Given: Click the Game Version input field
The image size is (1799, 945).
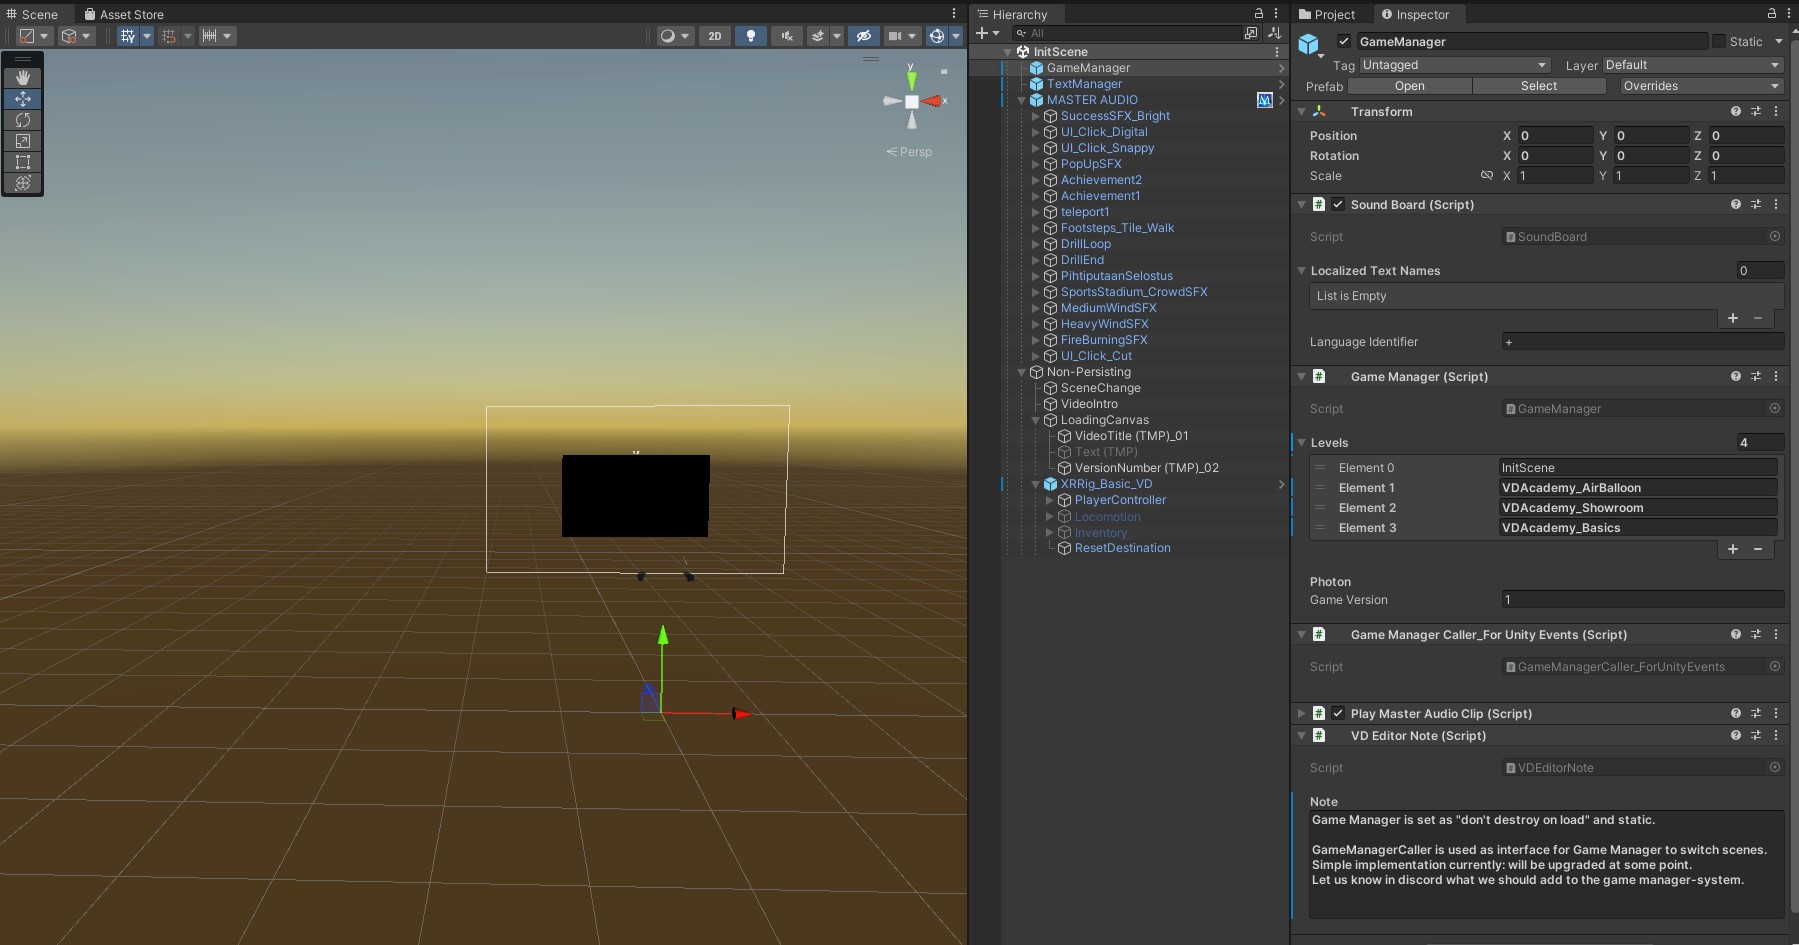Looking at the screenshot, I should click(1641, 600).
